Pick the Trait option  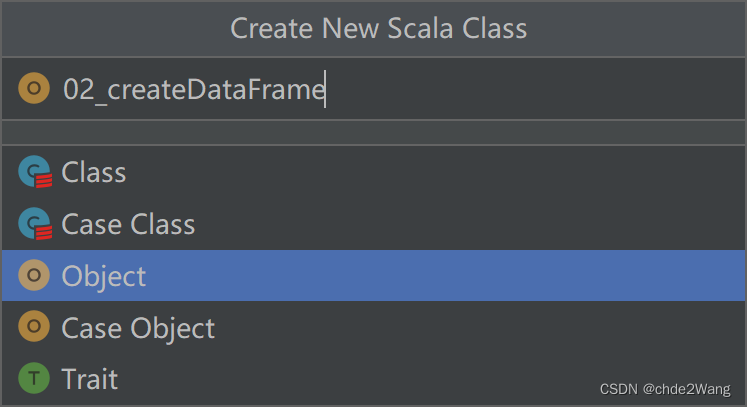(374, 379)
